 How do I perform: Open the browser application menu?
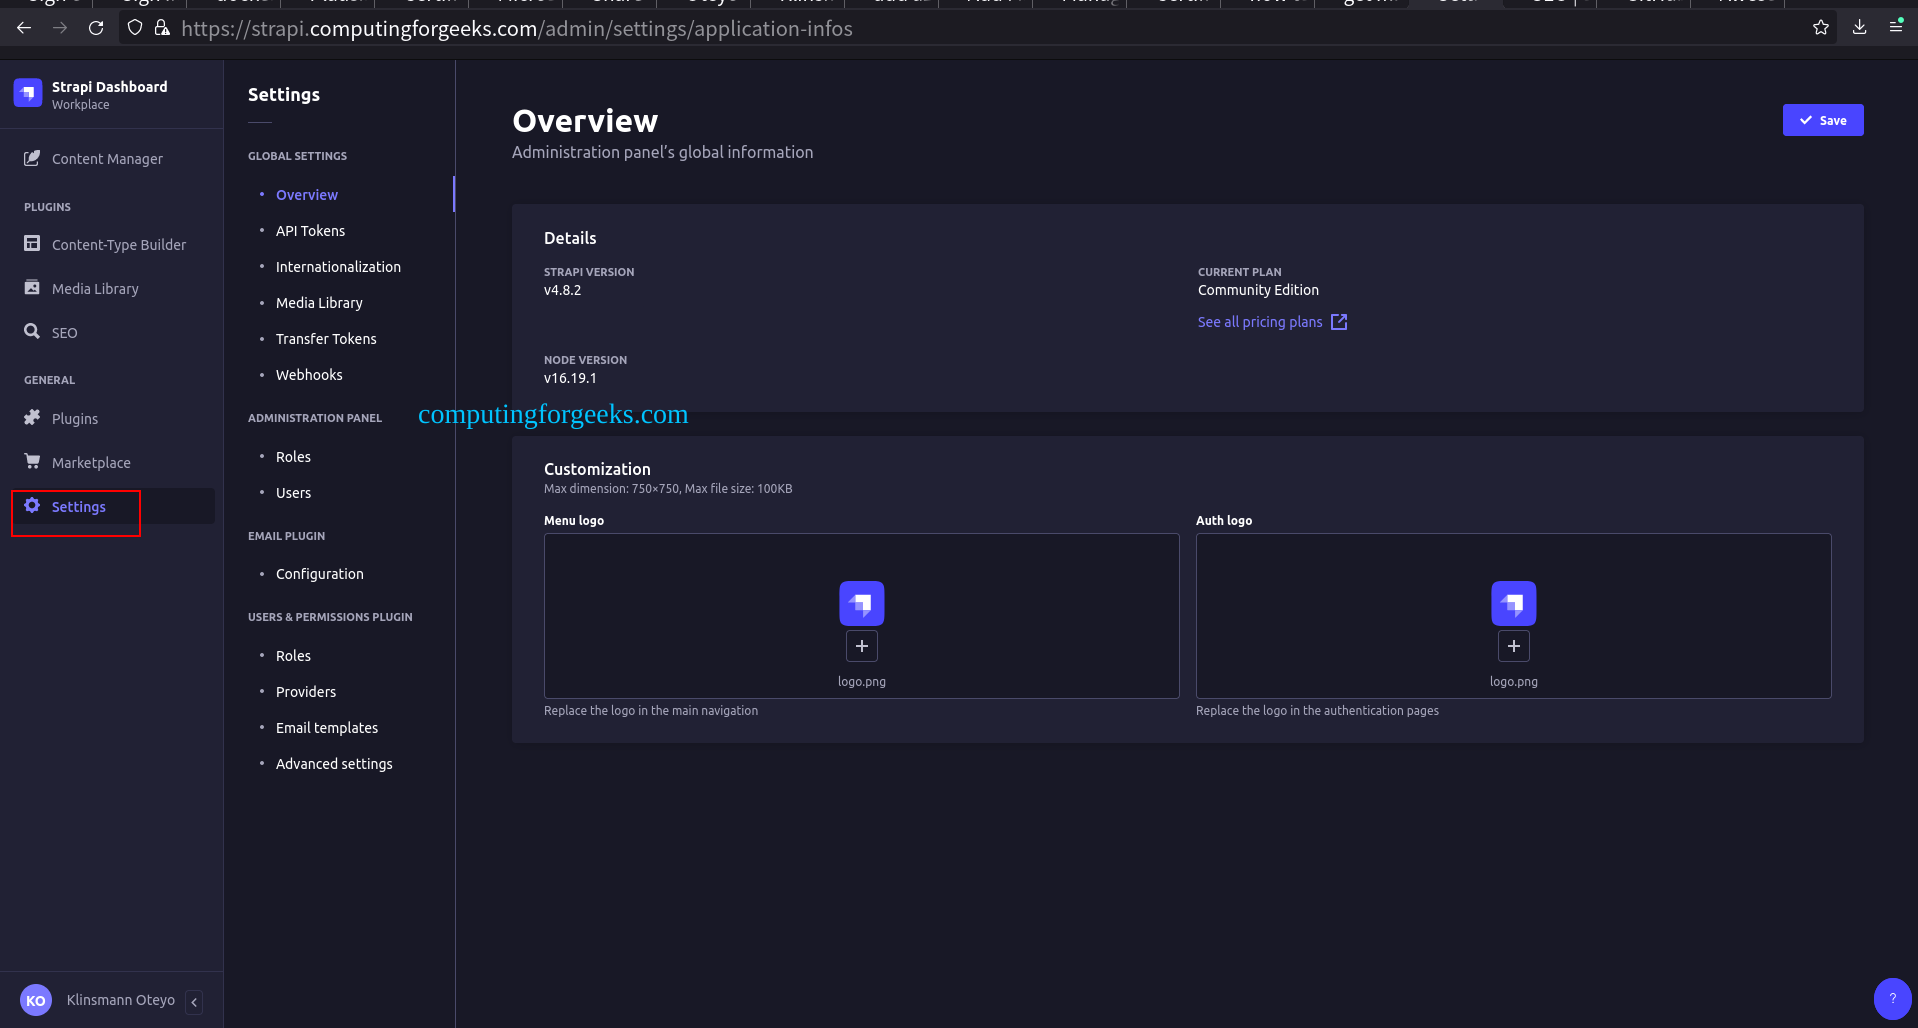[1896, 27]
